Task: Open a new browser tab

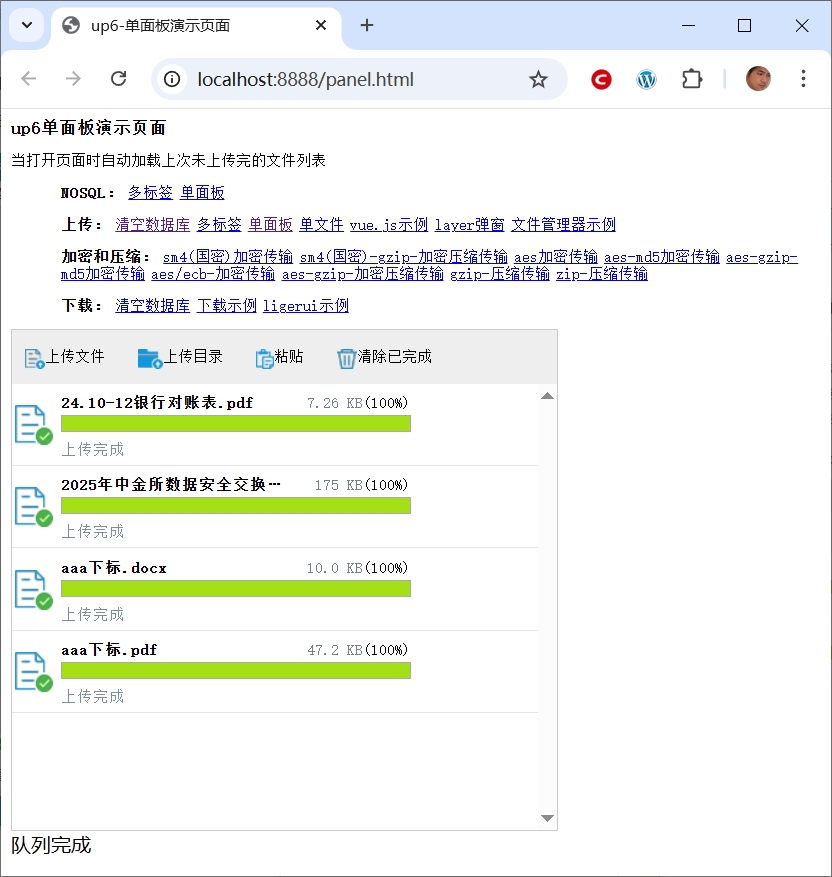Action: pyautogui.click(x=367, y=26)
